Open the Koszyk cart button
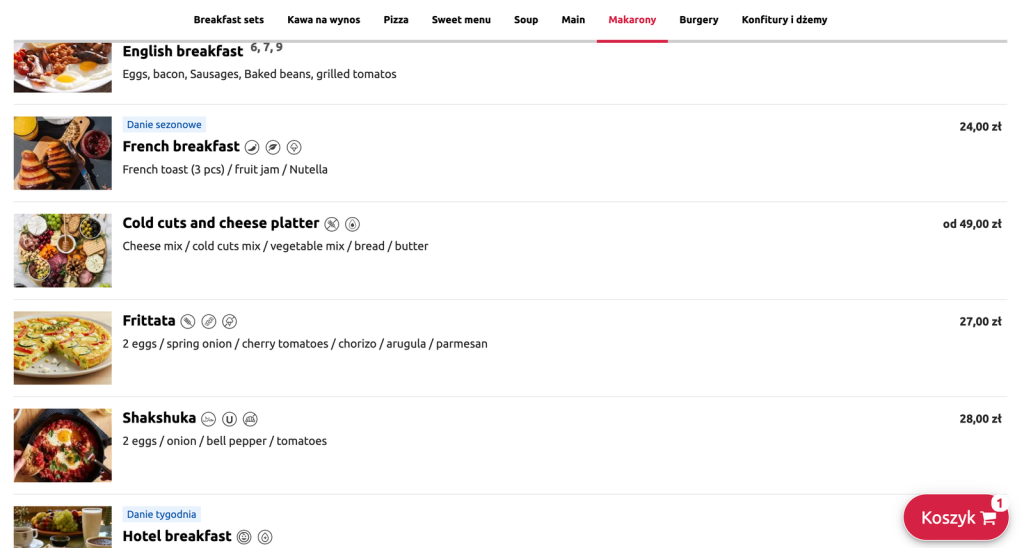The height and width of the screenshot is (548, 1024). coord(957,517)
